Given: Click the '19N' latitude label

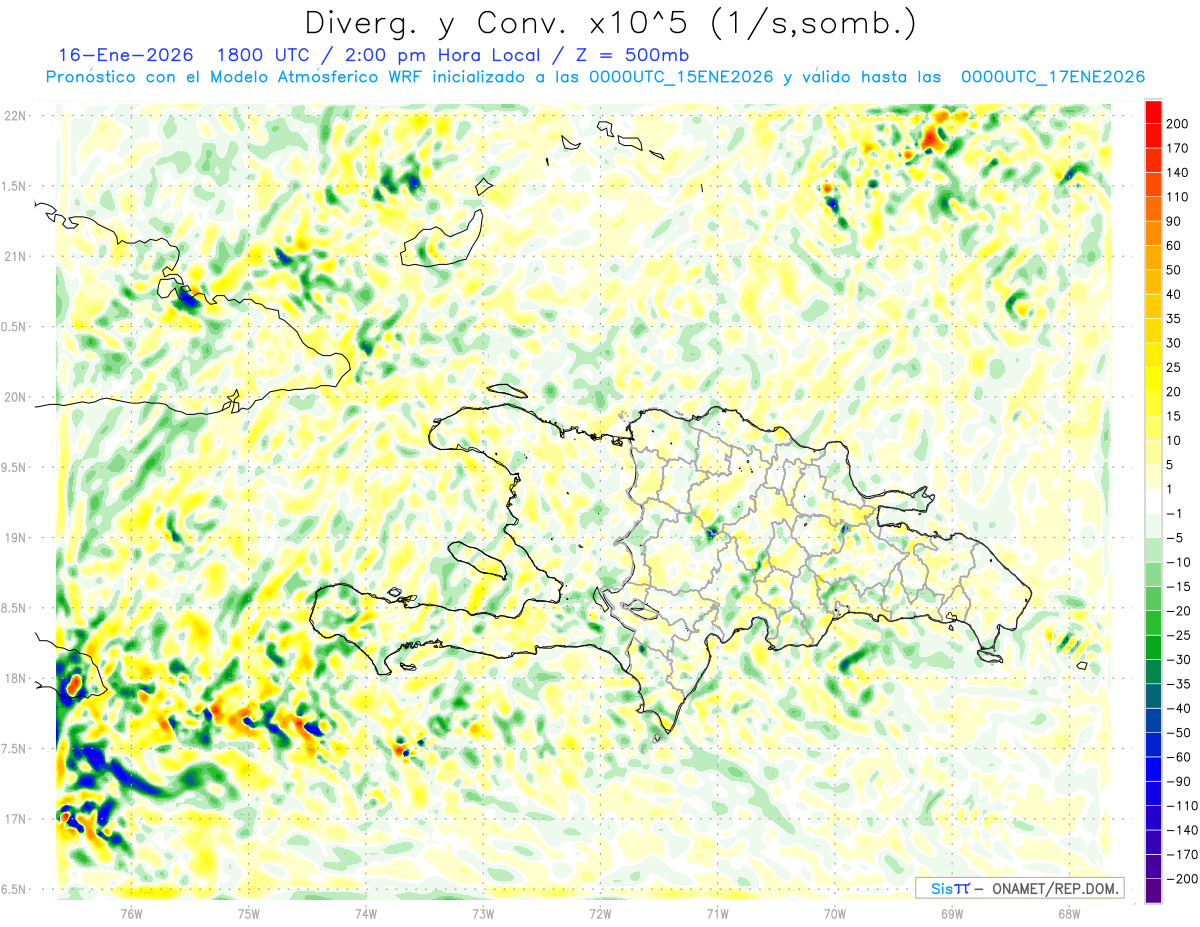Looking at the screenshot, I should [15, 538].
